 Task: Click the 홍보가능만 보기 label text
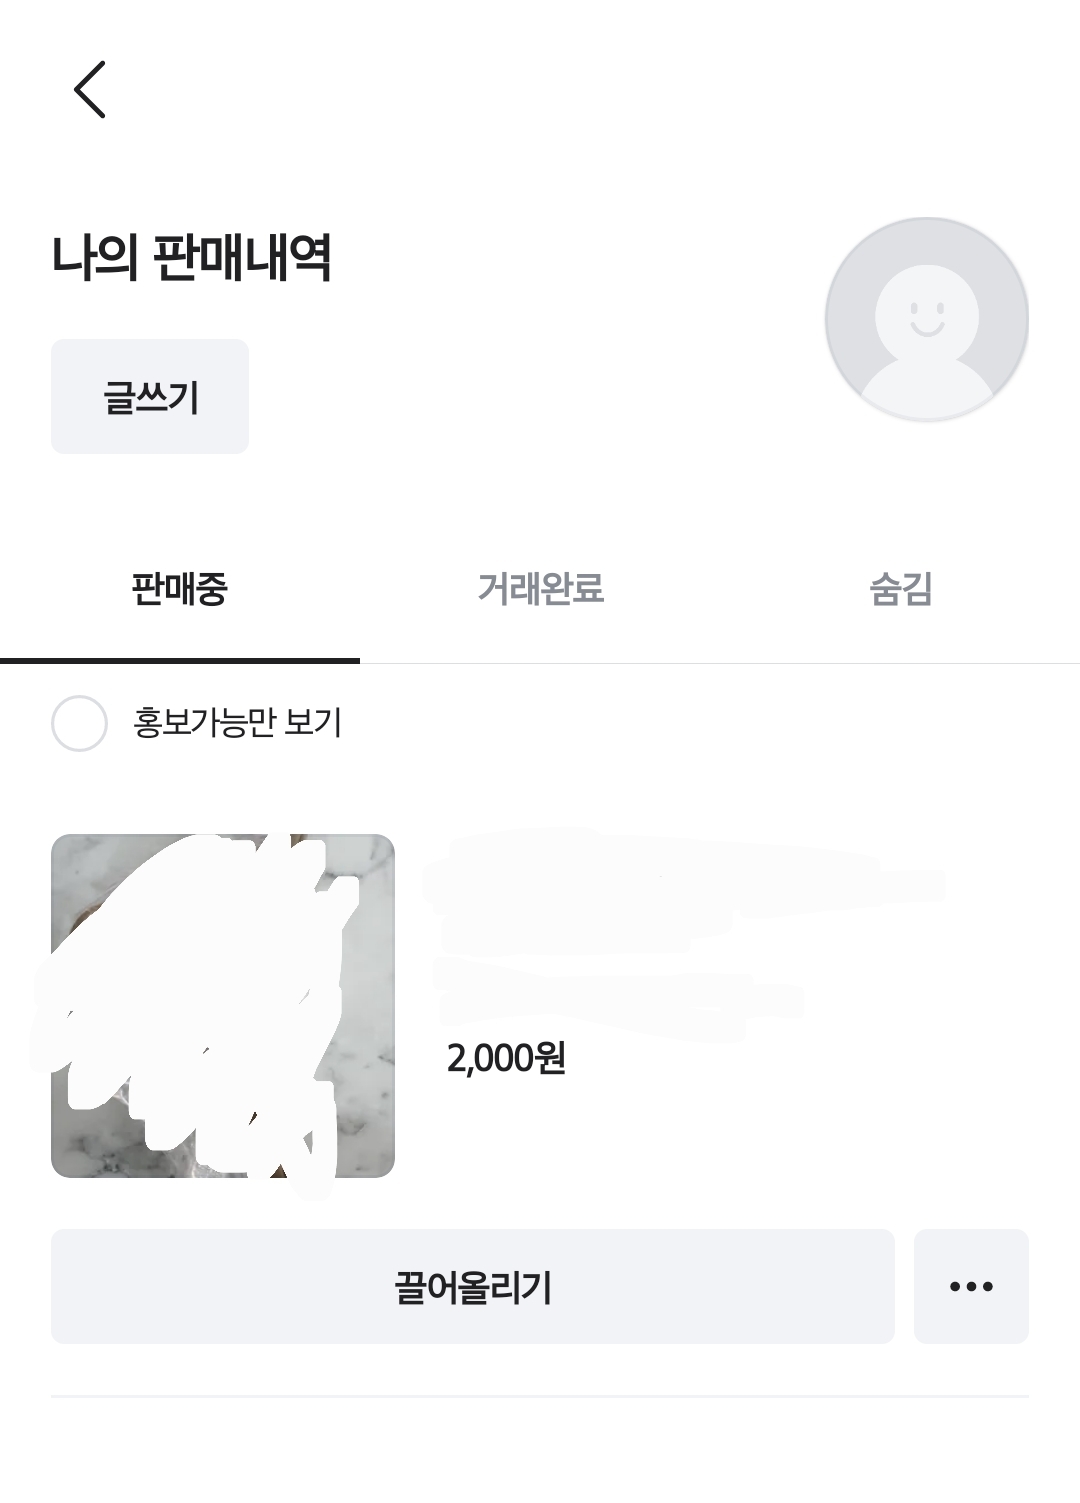tap(237, 723)
